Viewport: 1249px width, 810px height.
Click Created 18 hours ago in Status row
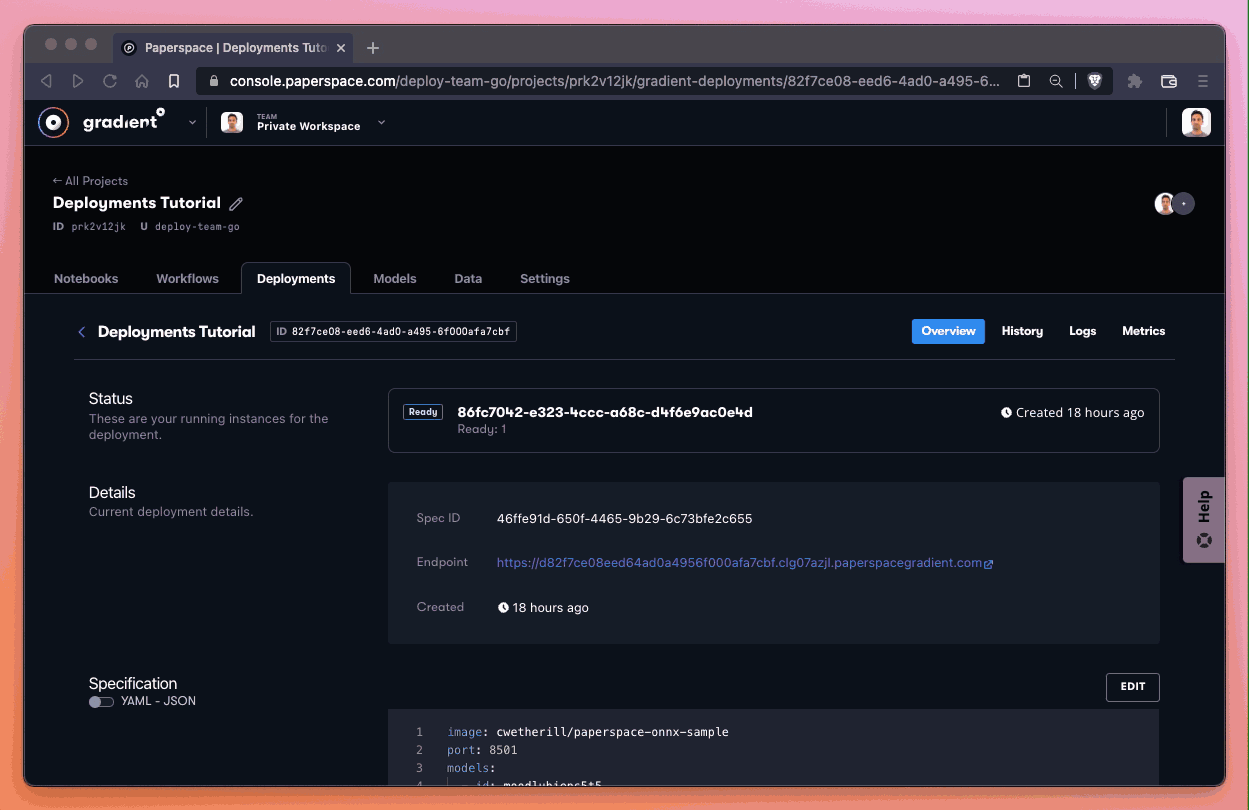[x=1073, y=412]
